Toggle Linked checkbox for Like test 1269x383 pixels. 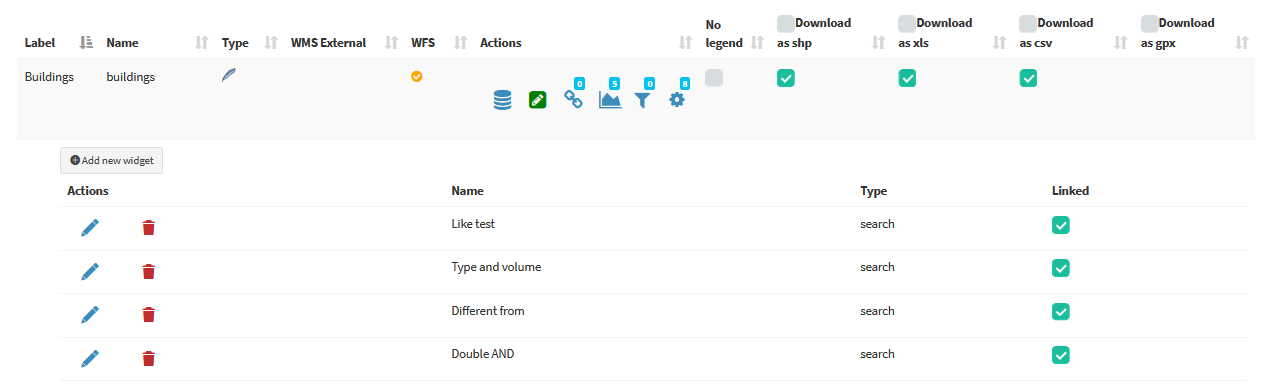click(x=1061, y=225)
